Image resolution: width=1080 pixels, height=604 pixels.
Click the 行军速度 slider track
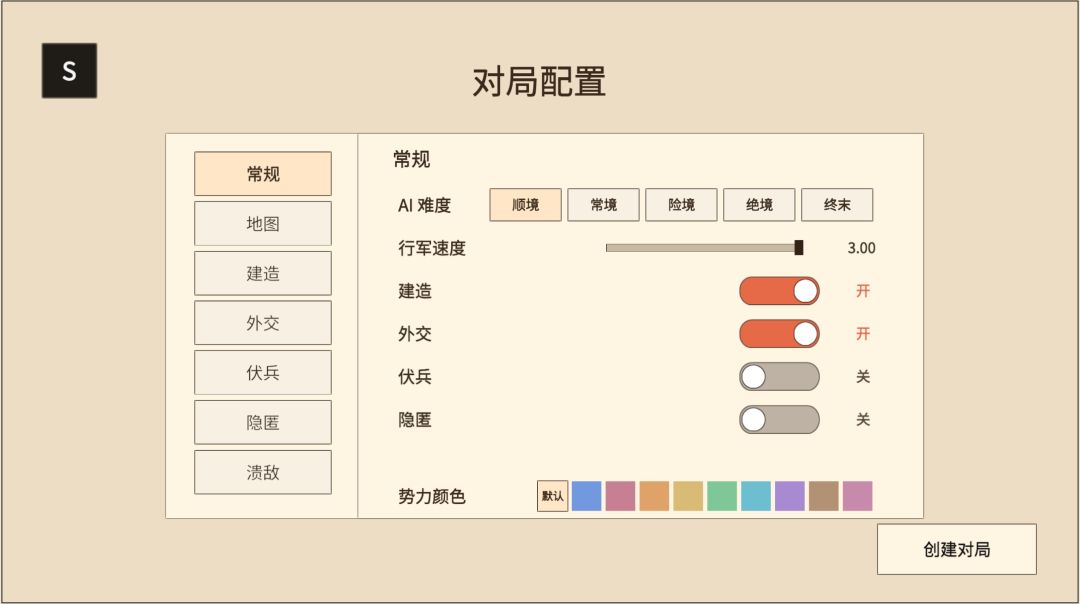tap(703, 248)
